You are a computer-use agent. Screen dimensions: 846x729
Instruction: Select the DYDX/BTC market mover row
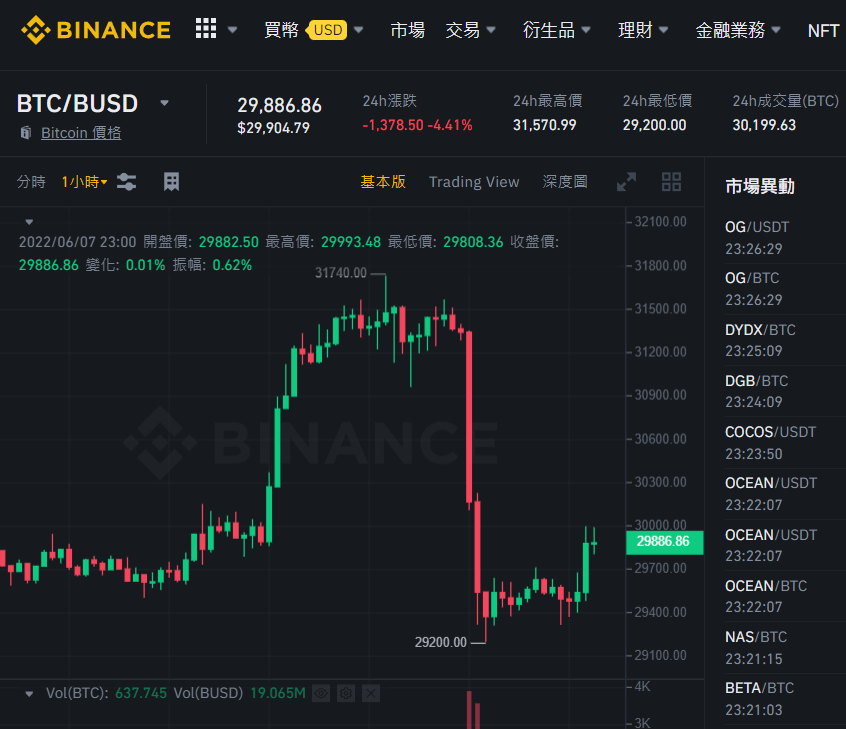pyautogui.click(x=784, y=340)
